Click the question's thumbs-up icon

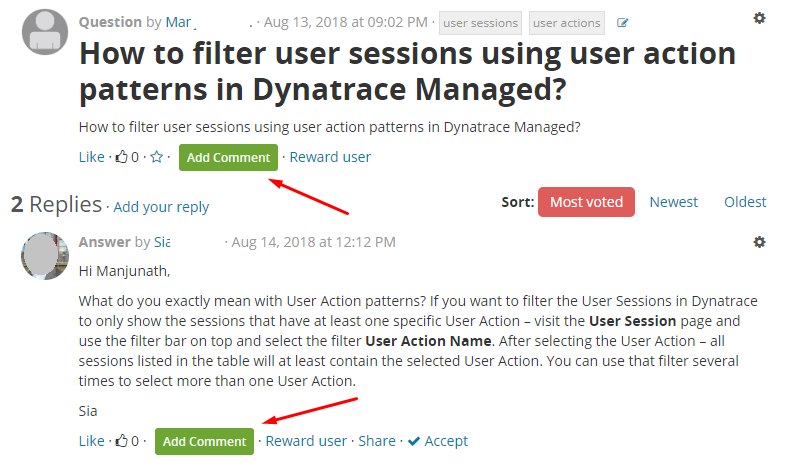122,157
